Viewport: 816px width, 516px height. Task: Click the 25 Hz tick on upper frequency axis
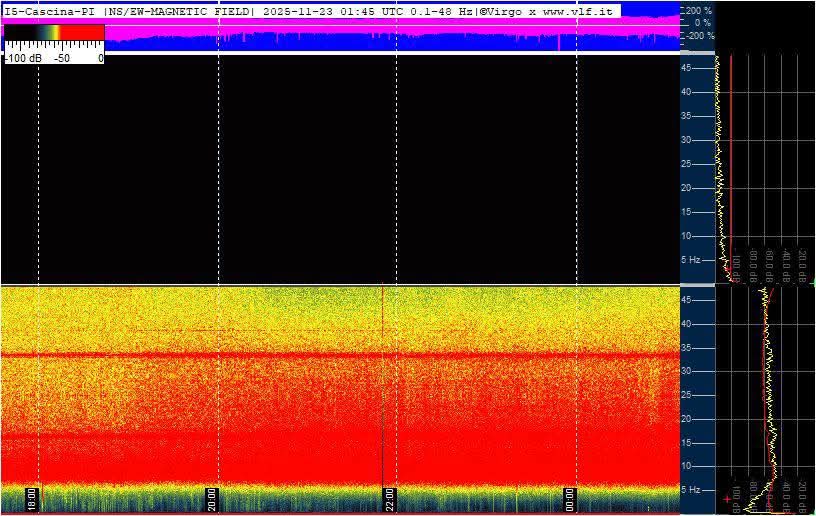[x=687, y=164]
